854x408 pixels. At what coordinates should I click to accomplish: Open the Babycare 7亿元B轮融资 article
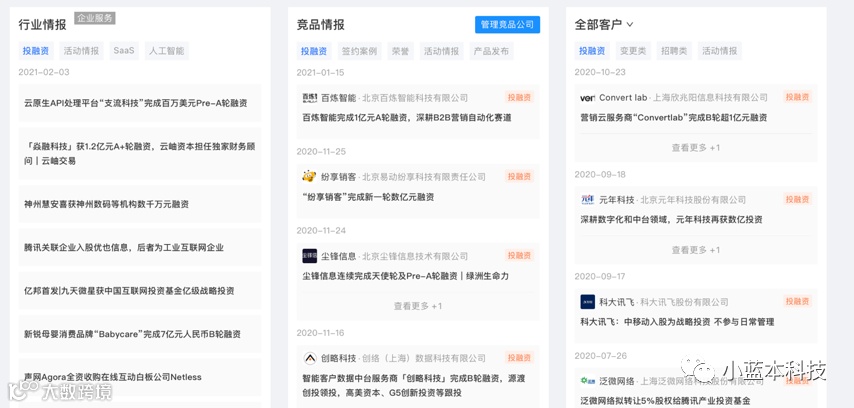point(140,334)
